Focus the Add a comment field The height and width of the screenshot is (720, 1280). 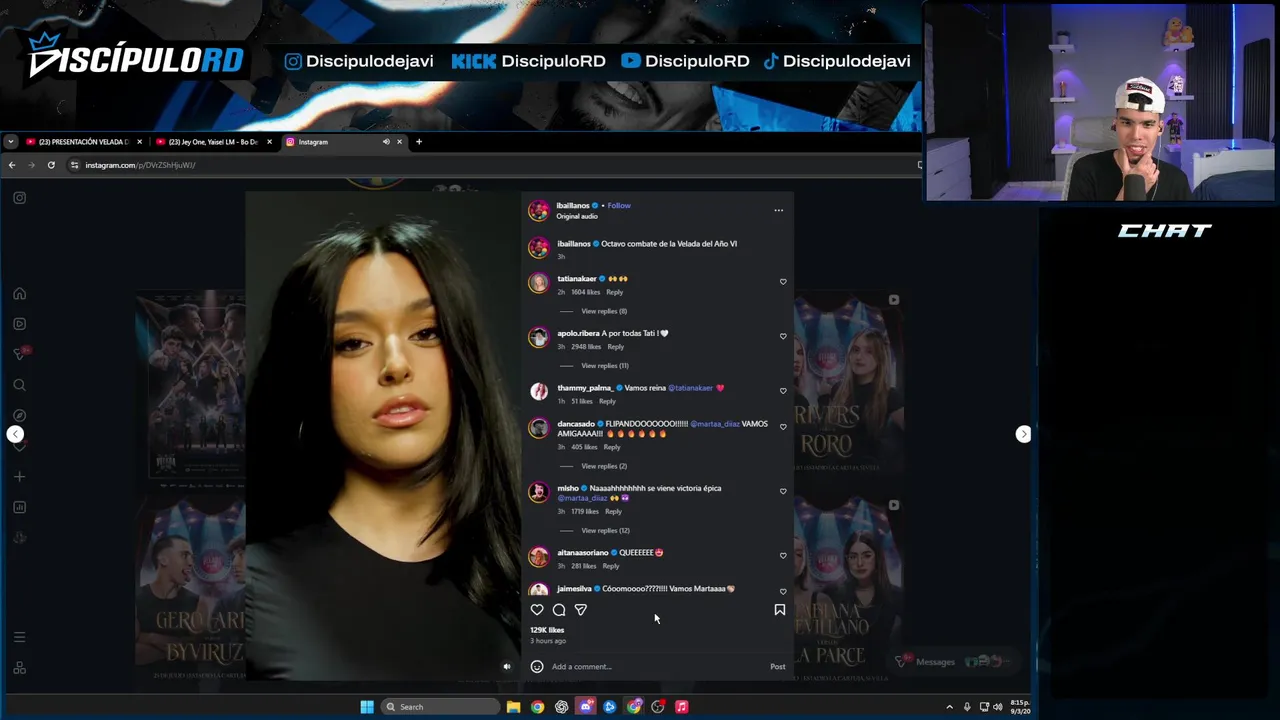point(655,667)
